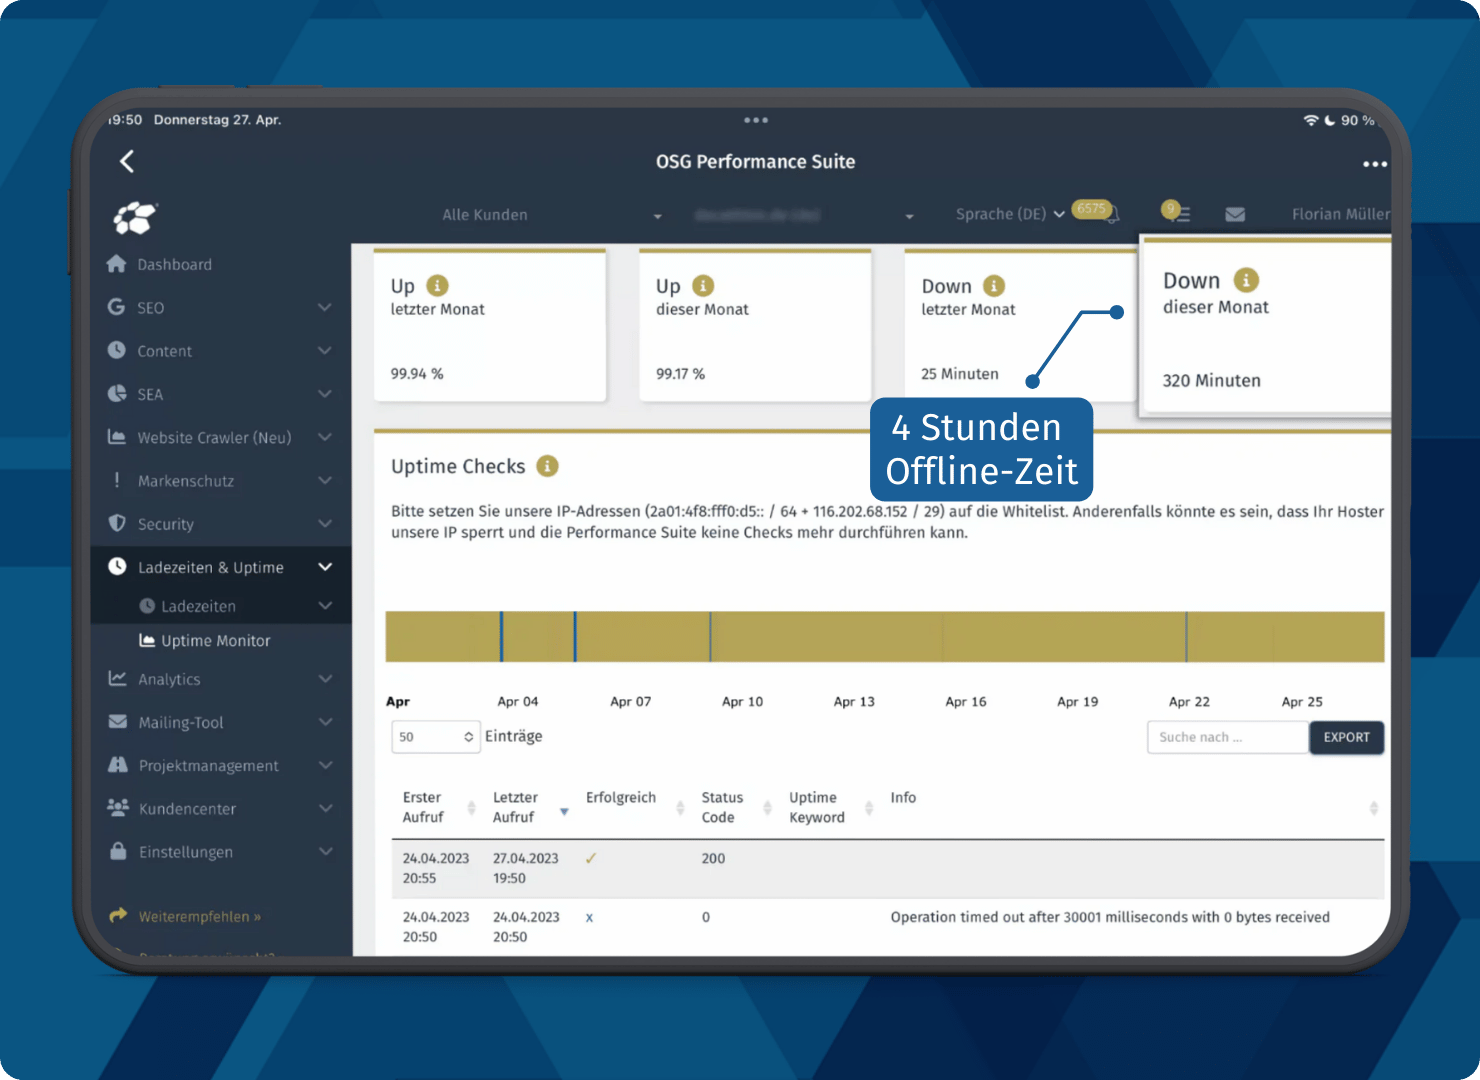Click the Markenschutz exclamation icon
The width and height of the screenshot is (1480, 1080).
117,480
